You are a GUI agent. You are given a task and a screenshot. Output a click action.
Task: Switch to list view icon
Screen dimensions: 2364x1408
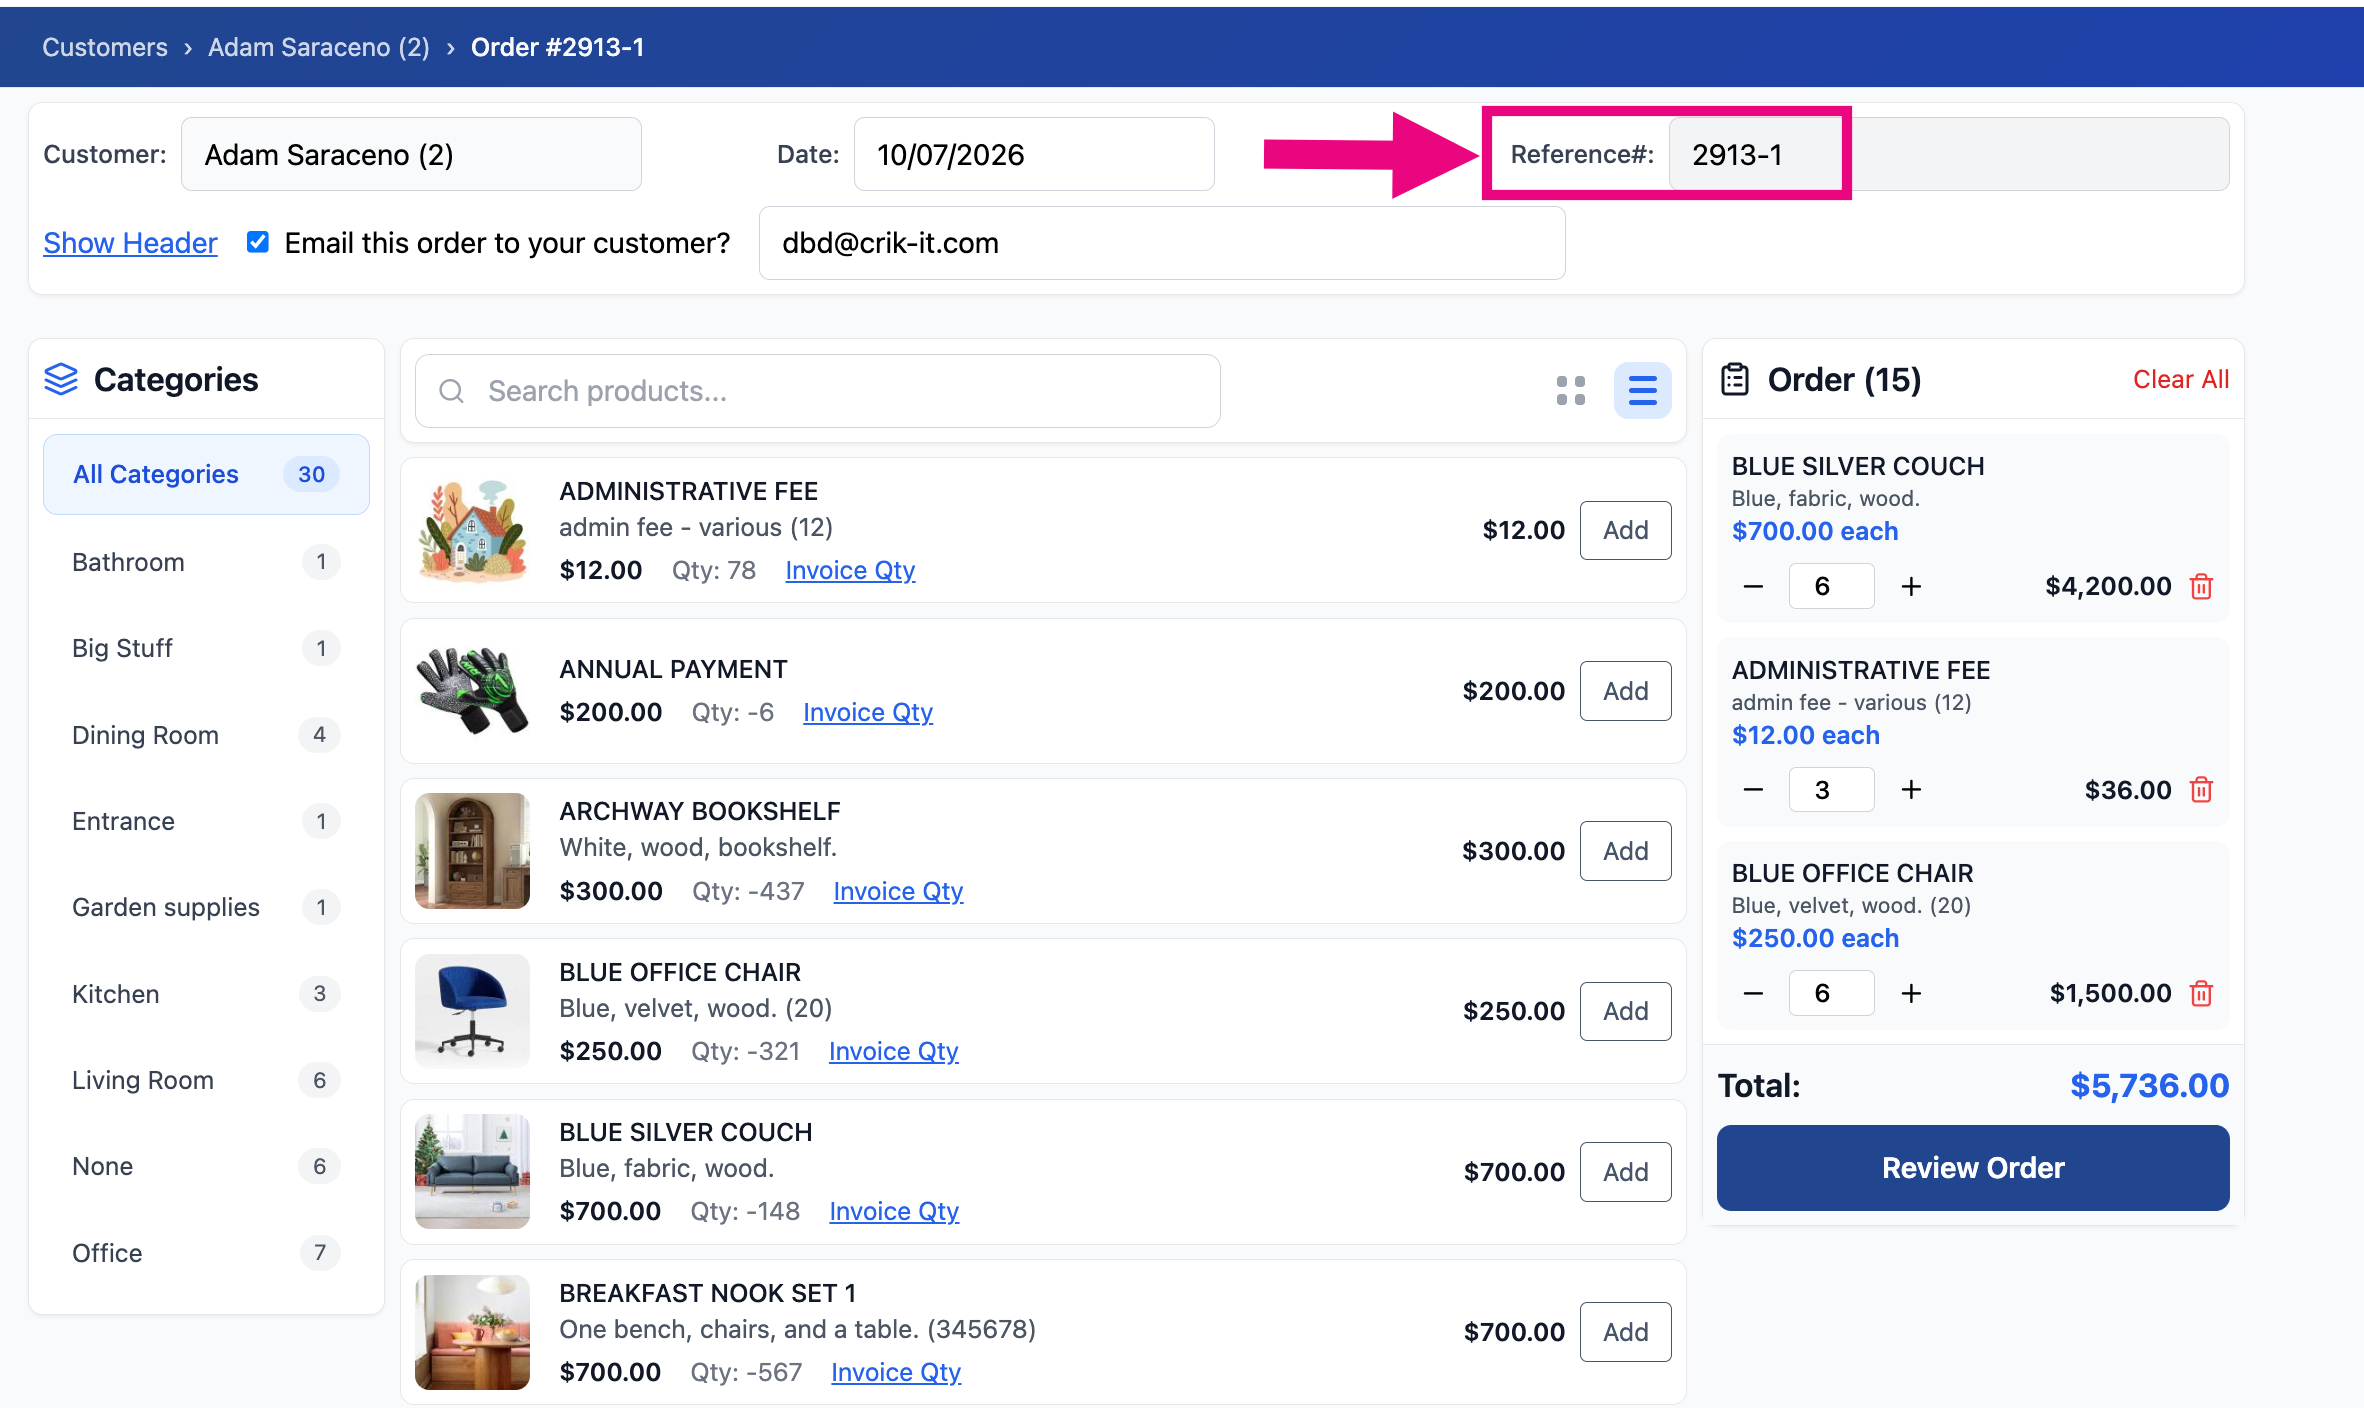pyautogui.click(x=1642, y=391)
